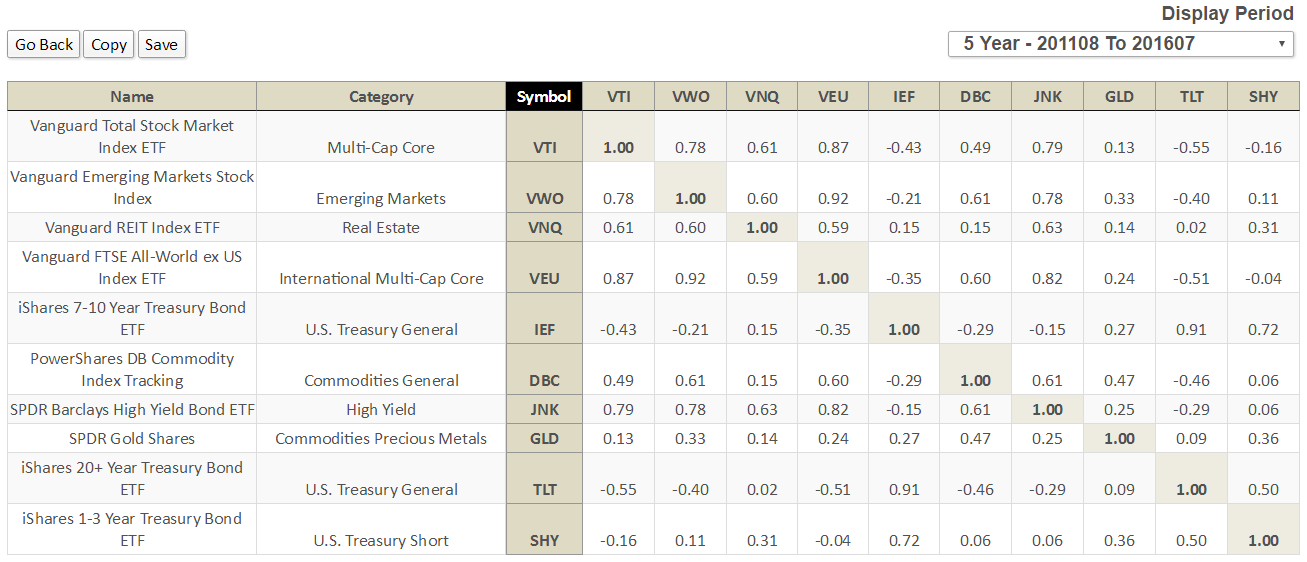1307x562 pixels.
Task: Select the TLT symbol row cell
Action: point(545,489)
